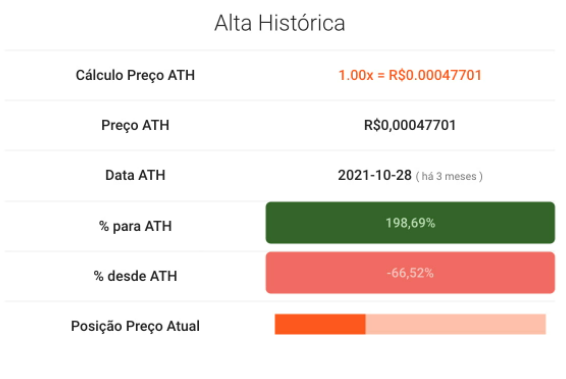Click the Alta Histórica heading
Viewport: 566px width, 379px height.
pyautogui.click(x=280, y=23)
